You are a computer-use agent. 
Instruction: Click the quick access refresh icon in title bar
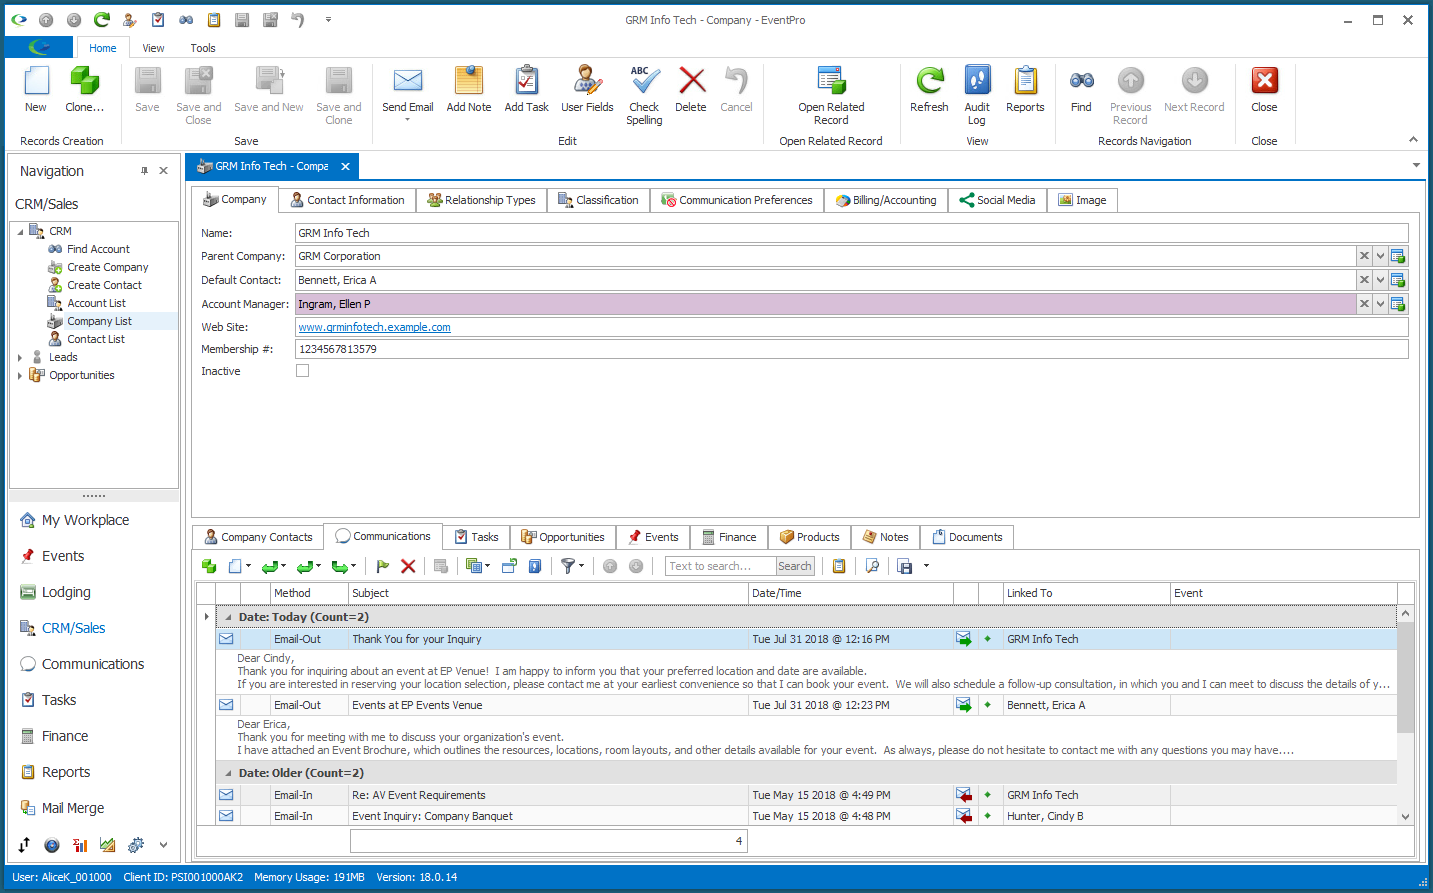(x=102, y=19)
